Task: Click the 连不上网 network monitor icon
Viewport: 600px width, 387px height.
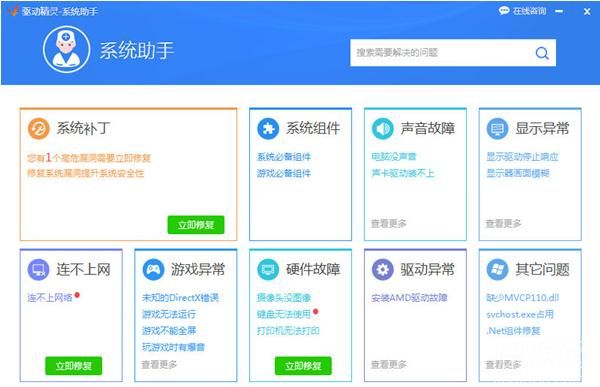Action: click(39, 269)
